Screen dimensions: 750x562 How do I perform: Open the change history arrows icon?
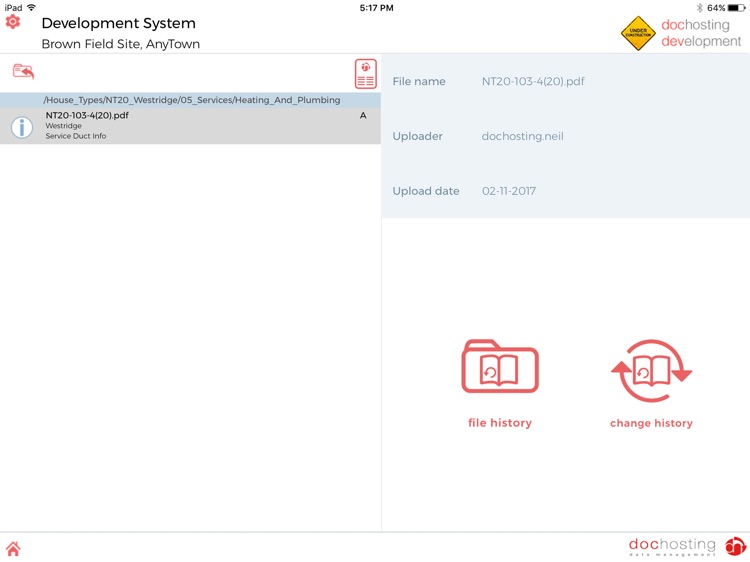pos(651,371)
